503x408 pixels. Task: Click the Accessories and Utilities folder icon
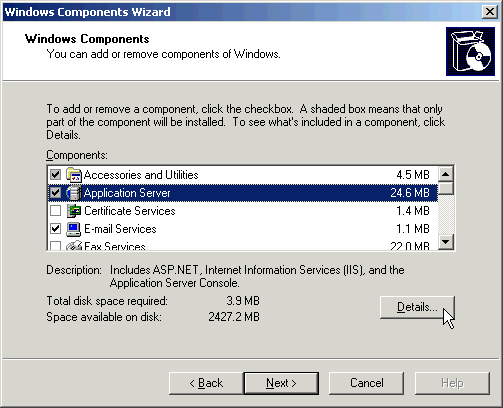pyautogui.click(x=74, y=175)
